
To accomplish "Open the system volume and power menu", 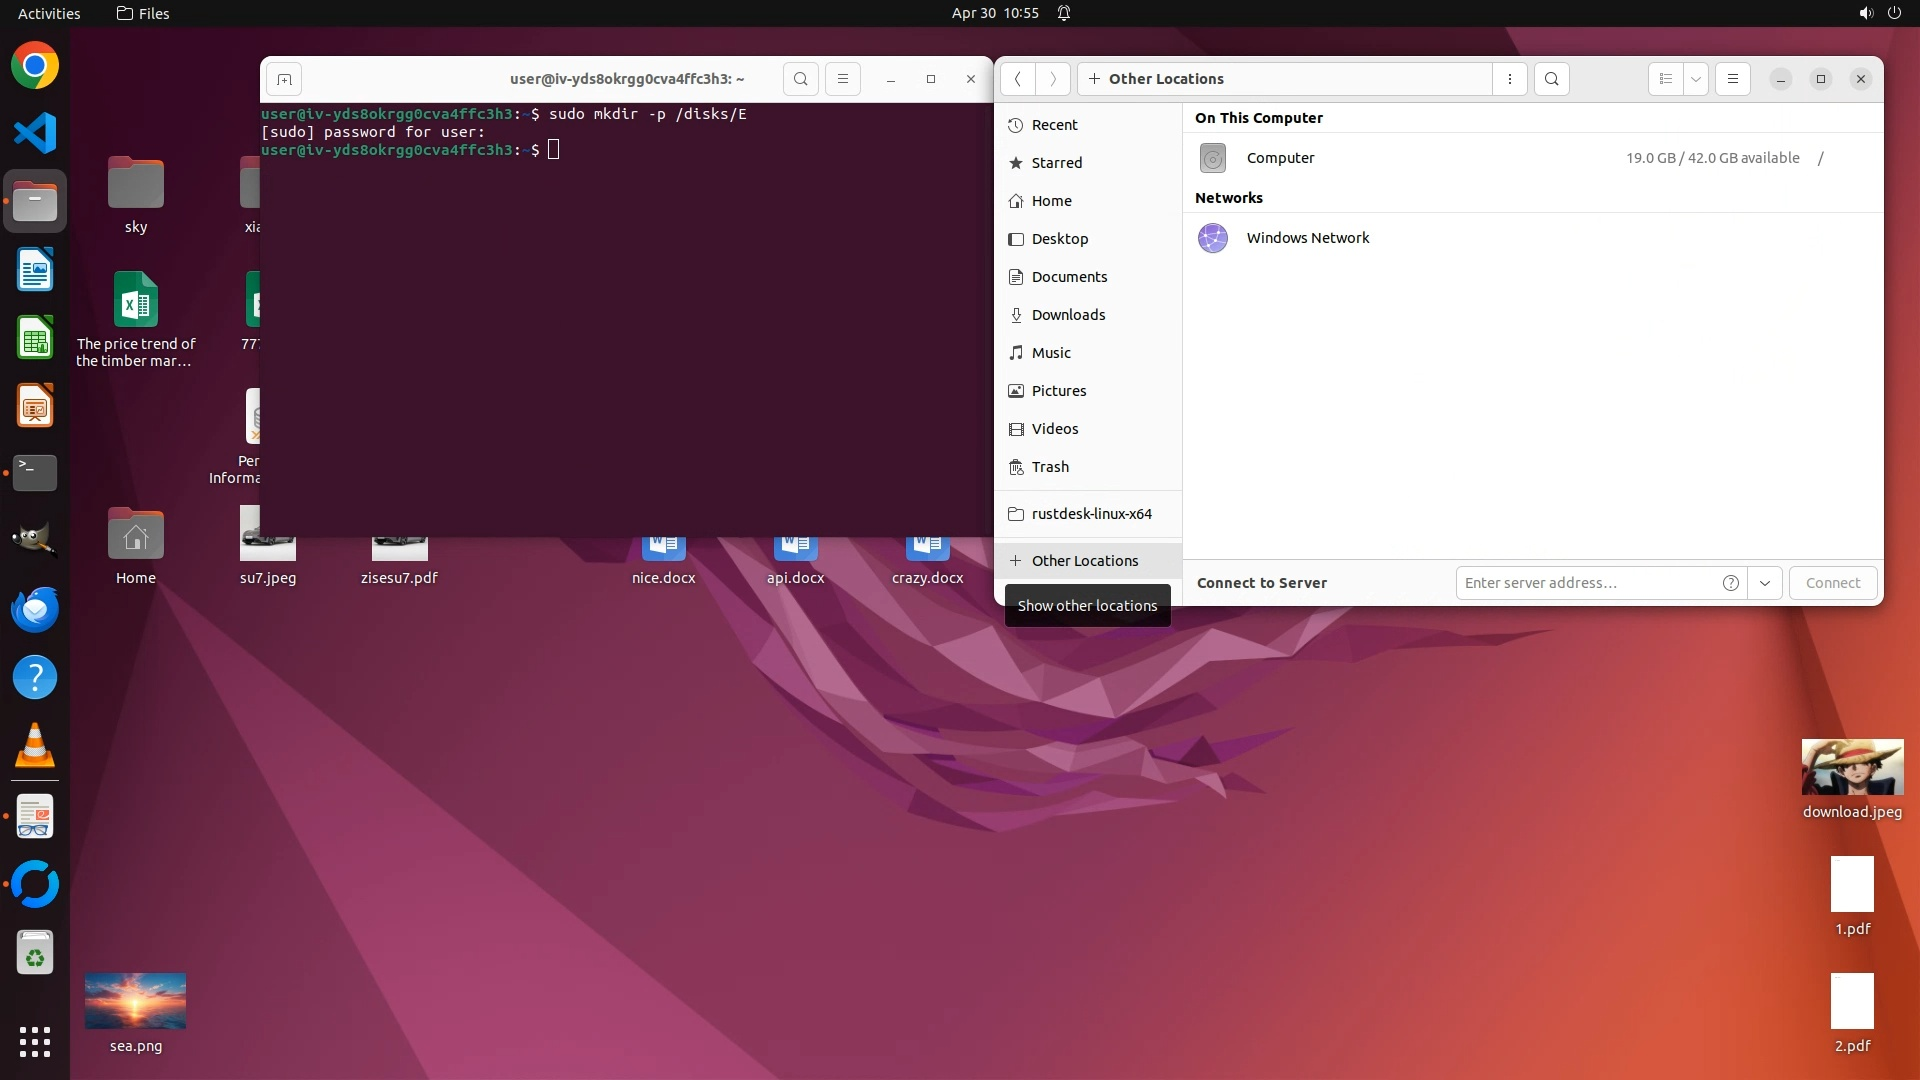I will click(x=1879, y=13).
